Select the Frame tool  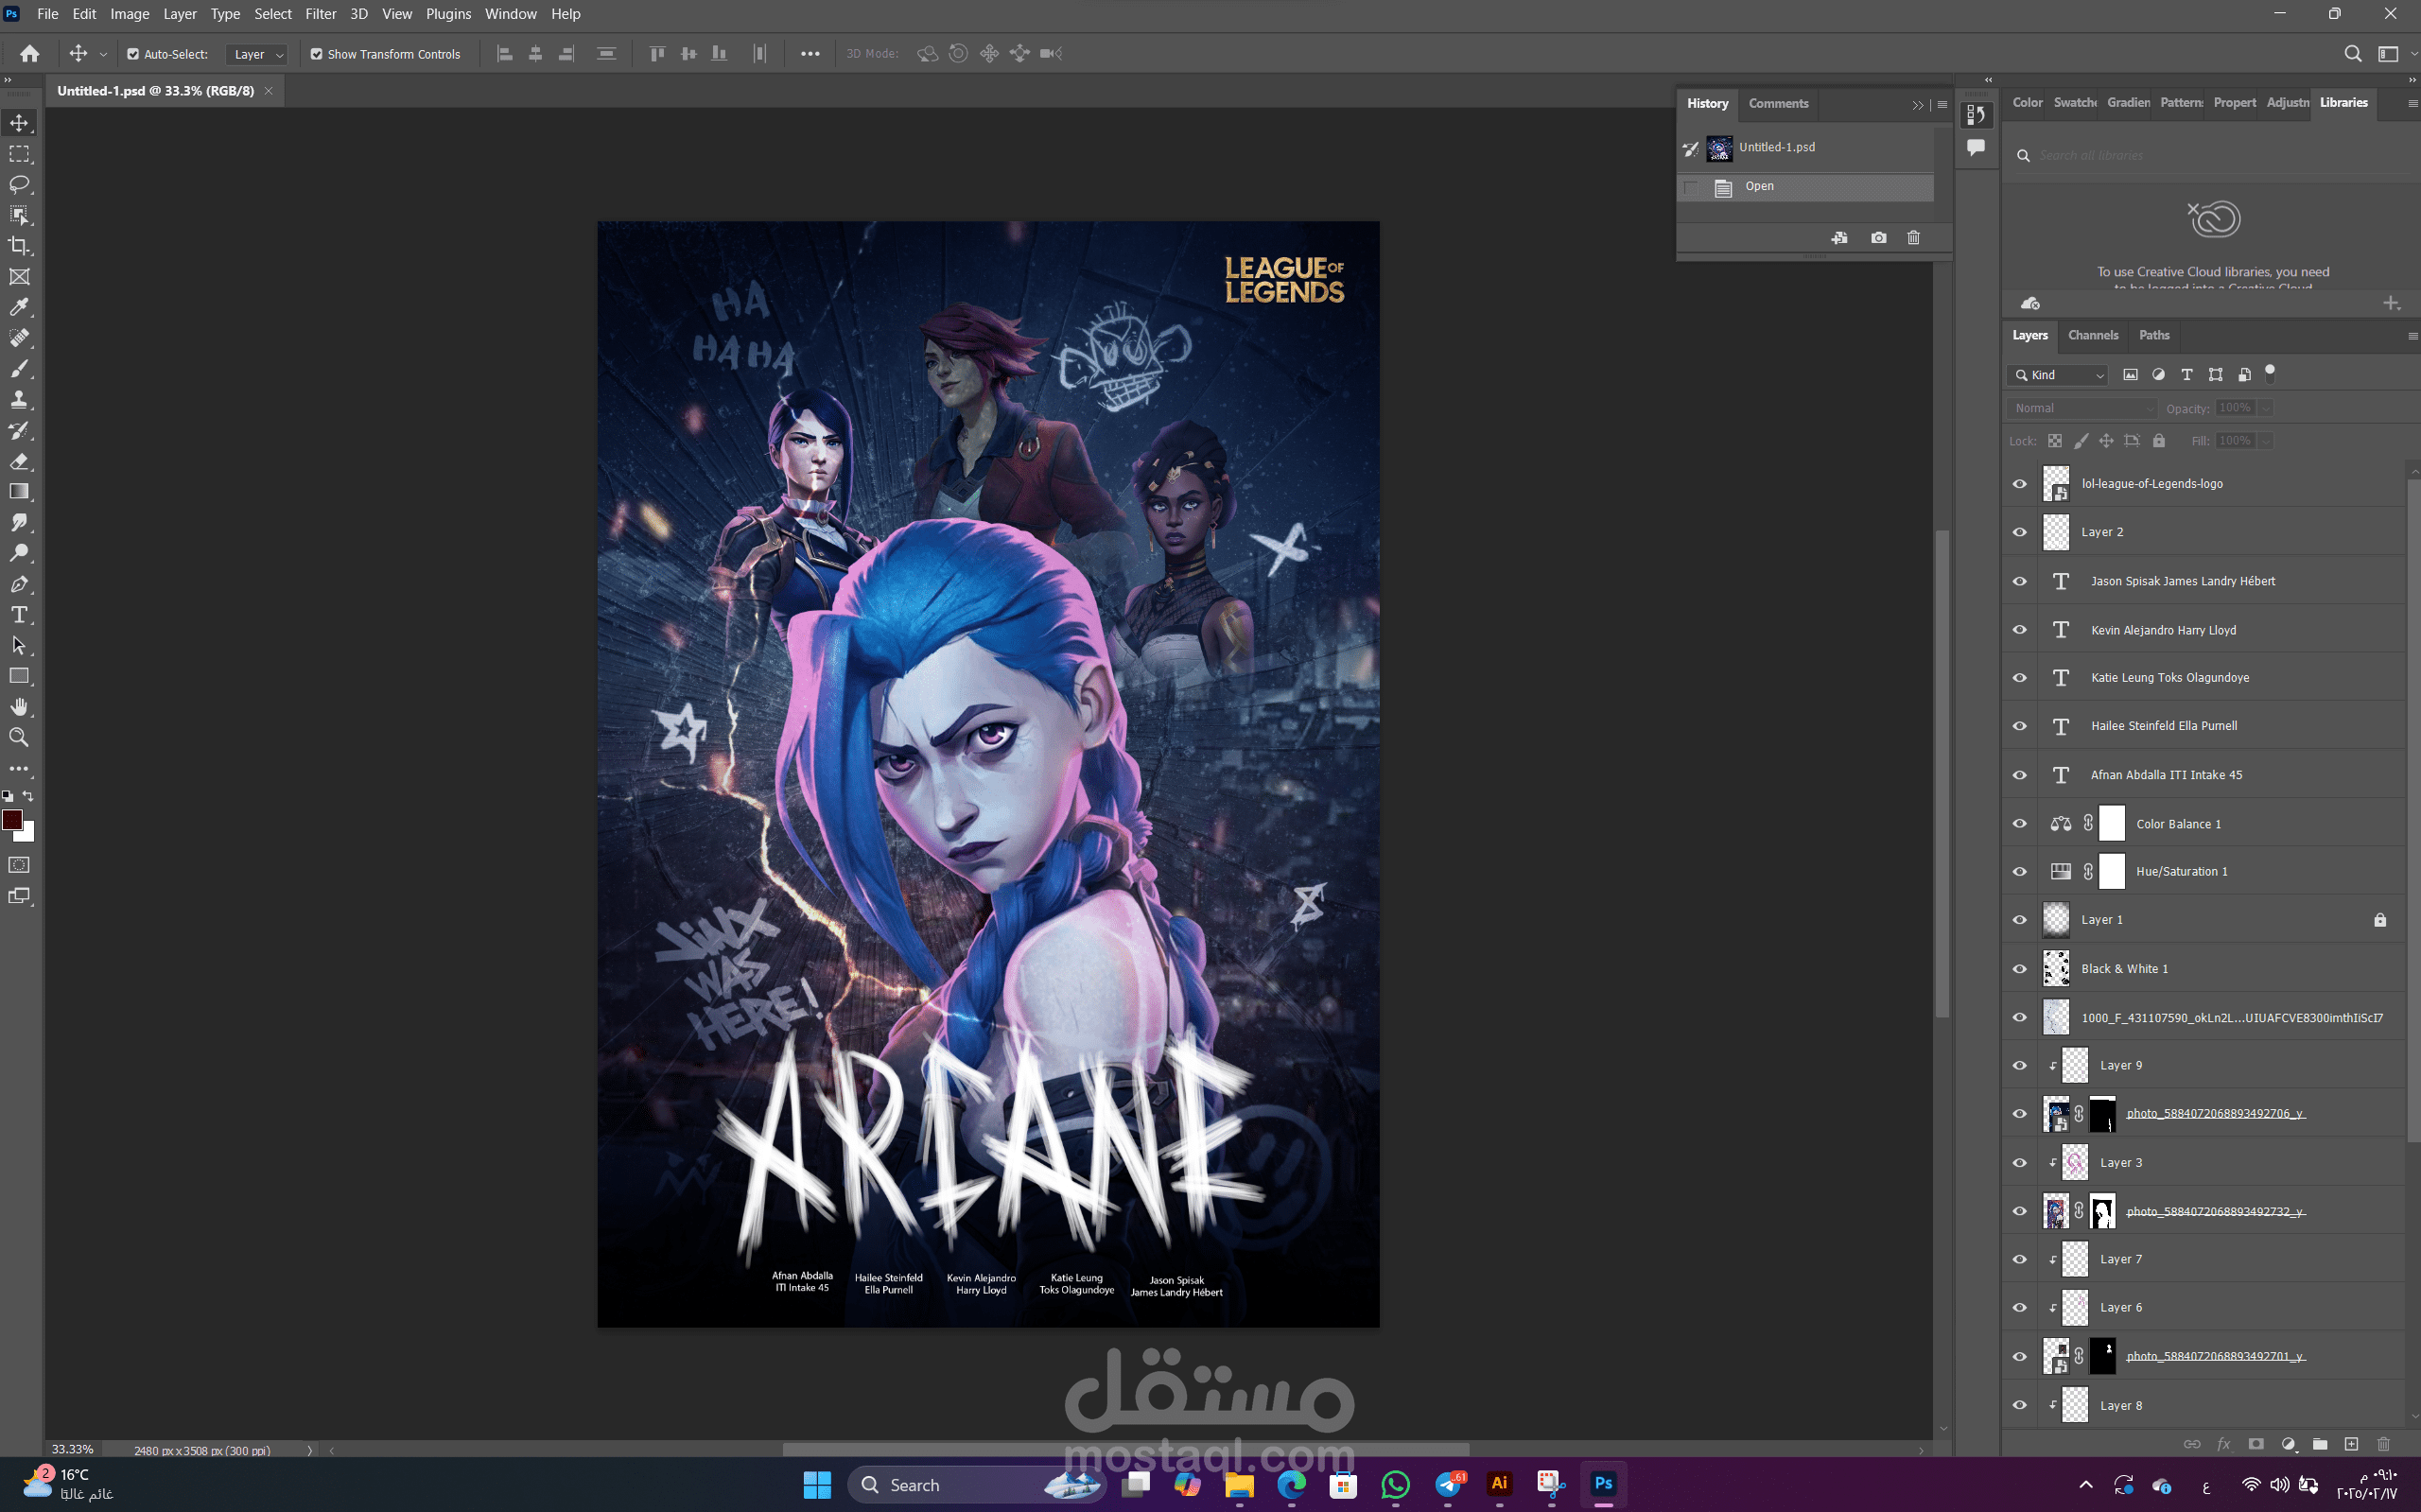click(19, 277)
